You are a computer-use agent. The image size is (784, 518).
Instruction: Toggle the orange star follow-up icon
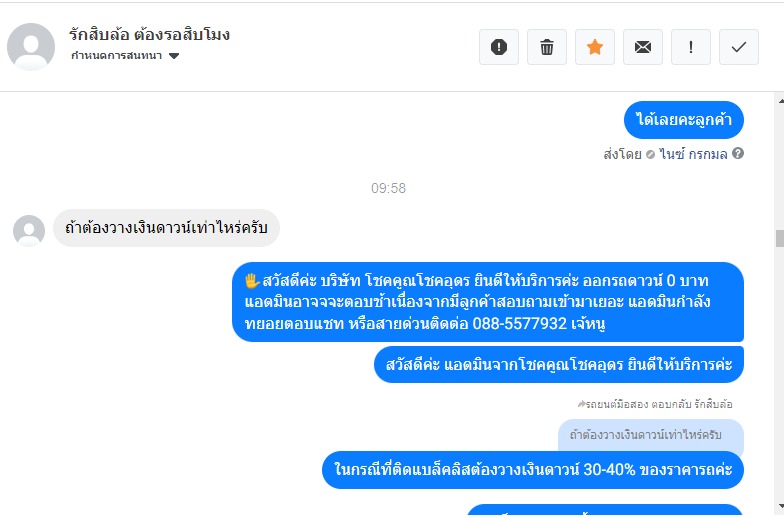point(594,47)
